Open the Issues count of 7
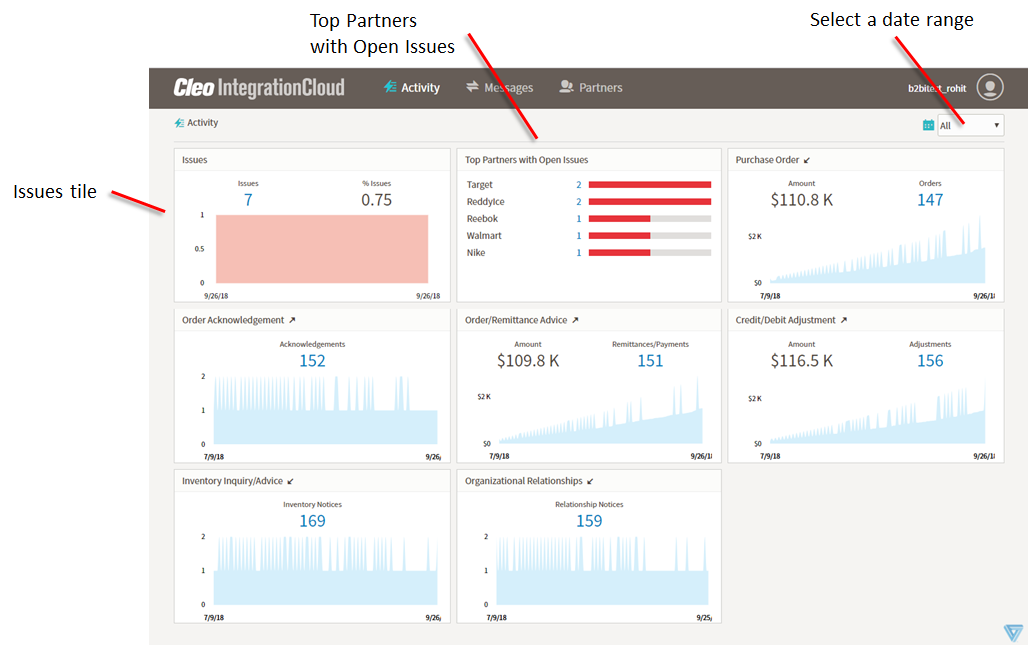 [x=248, y=200]
